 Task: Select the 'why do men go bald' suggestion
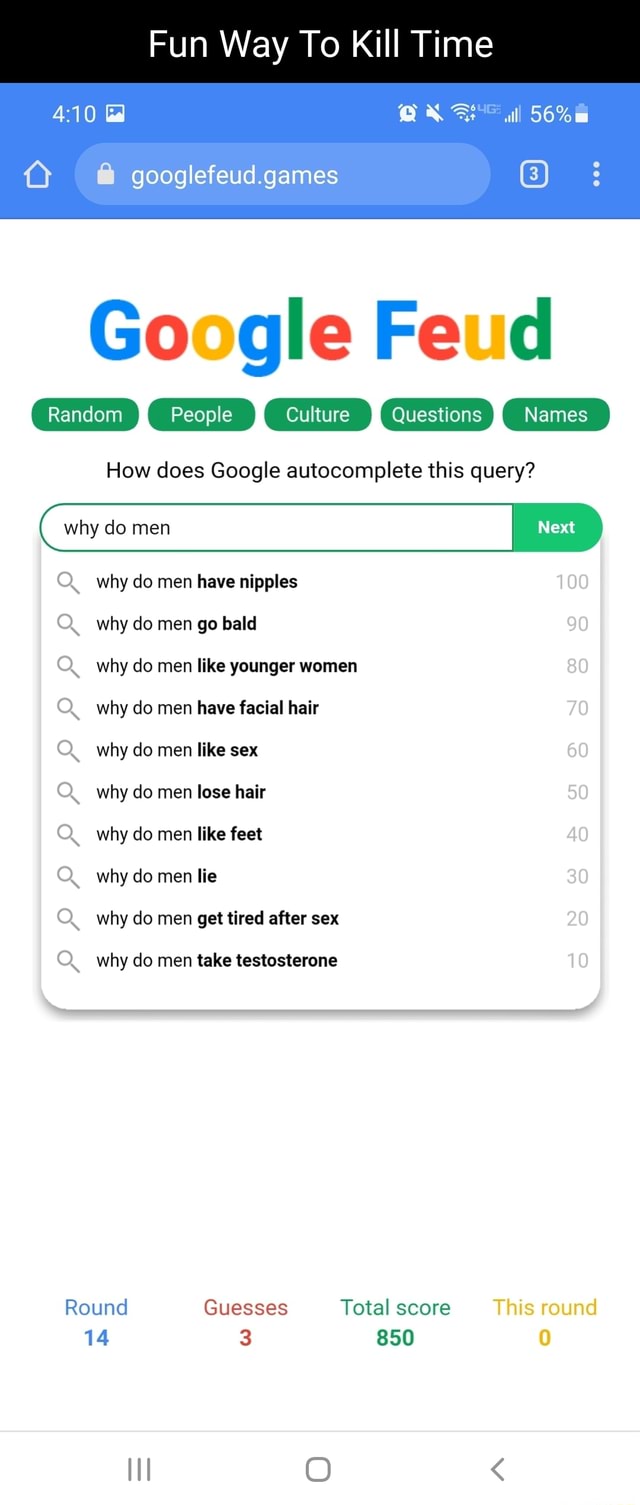click(x=320, y=624)
